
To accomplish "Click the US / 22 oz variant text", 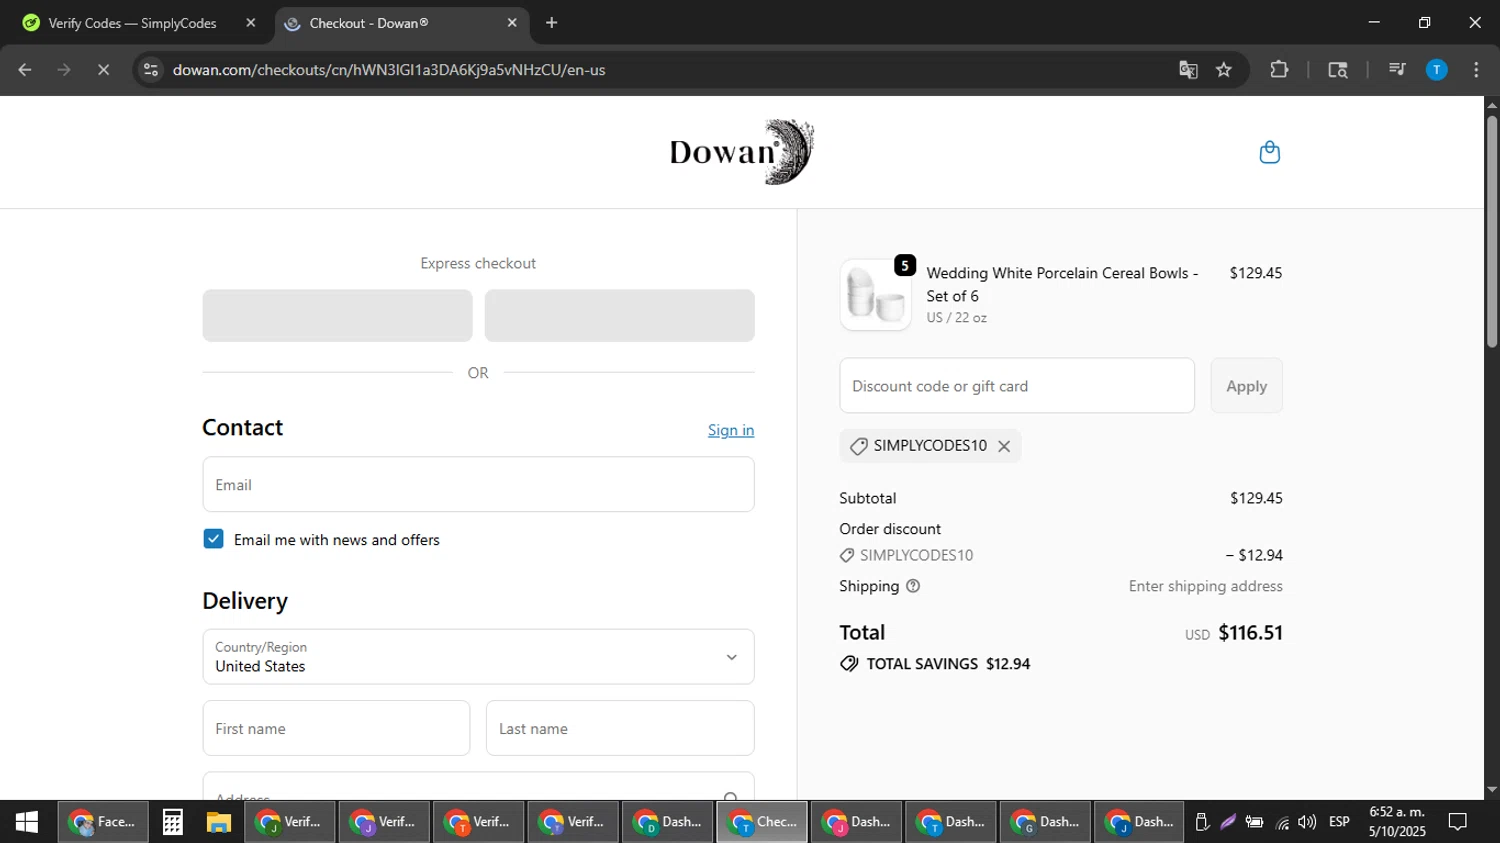I will click(956, 318).
